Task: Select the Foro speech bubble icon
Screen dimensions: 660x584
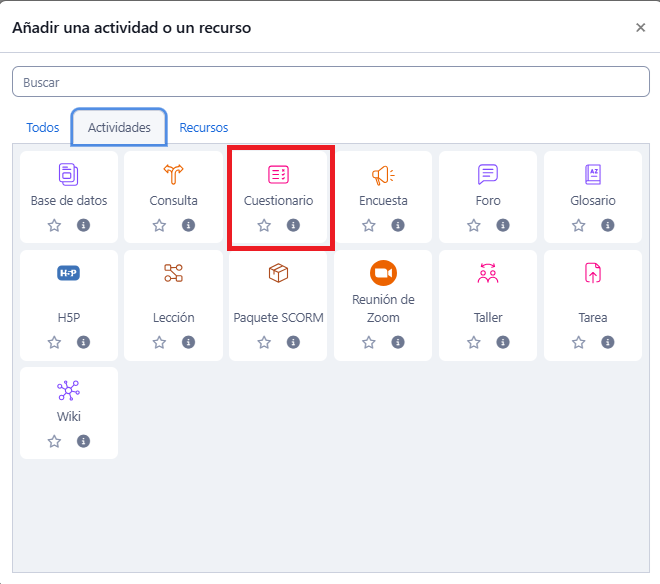Action: [x=488, y=175]
